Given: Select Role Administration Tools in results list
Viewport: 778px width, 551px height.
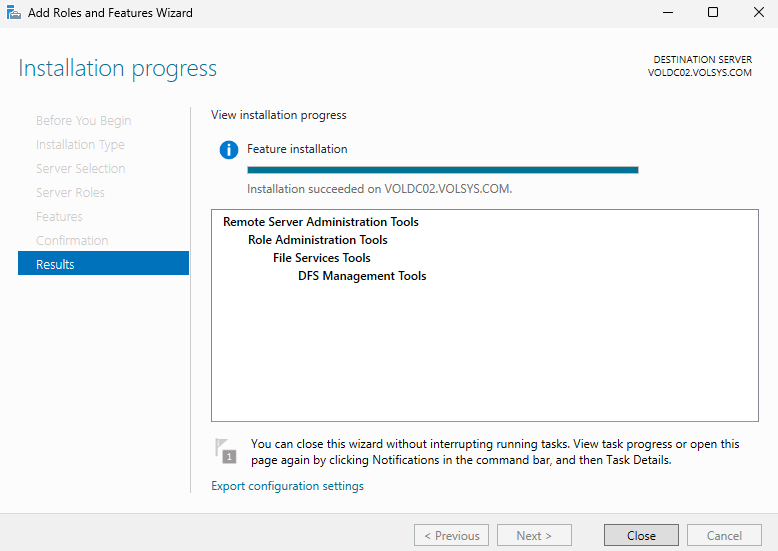Looking at the screenshot, I should click(317, 240).
